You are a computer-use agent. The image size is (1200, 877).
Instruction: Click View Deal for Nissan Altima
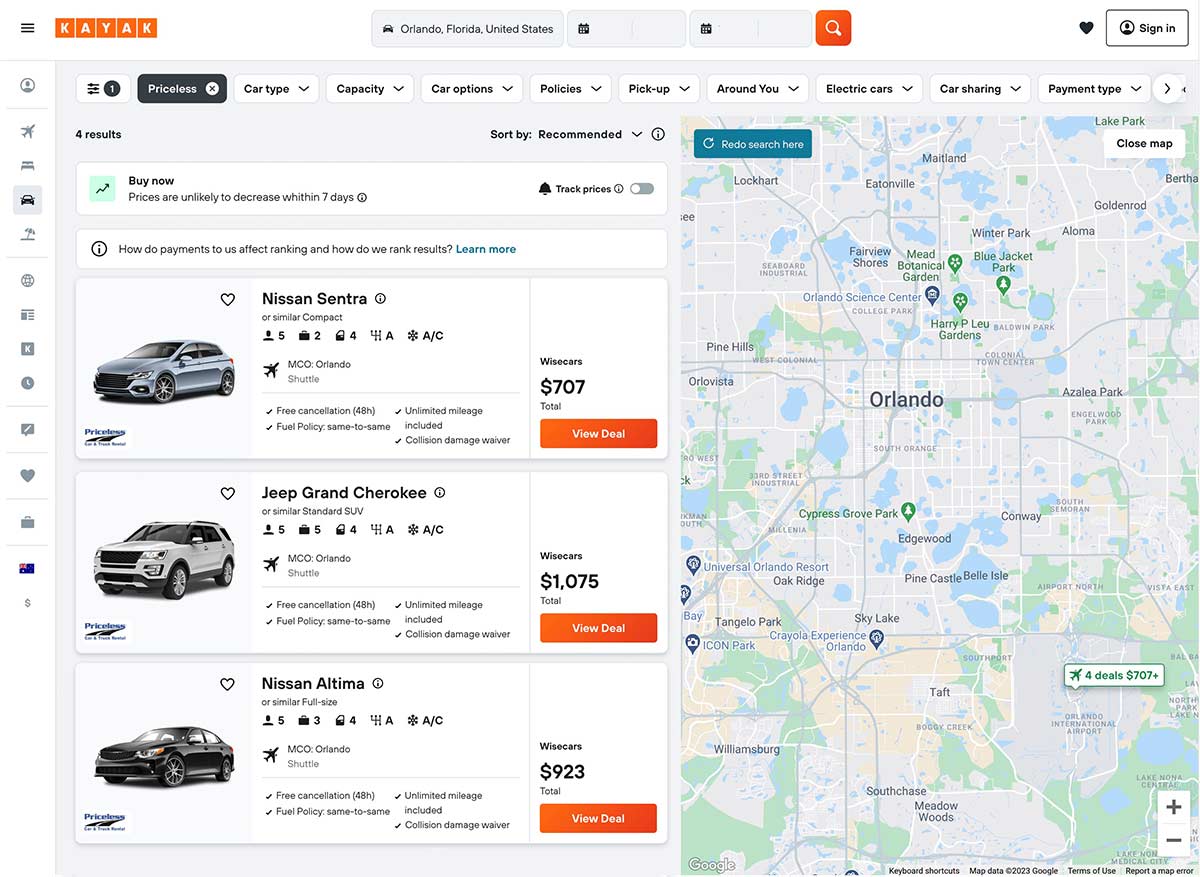tap(598, 818)
